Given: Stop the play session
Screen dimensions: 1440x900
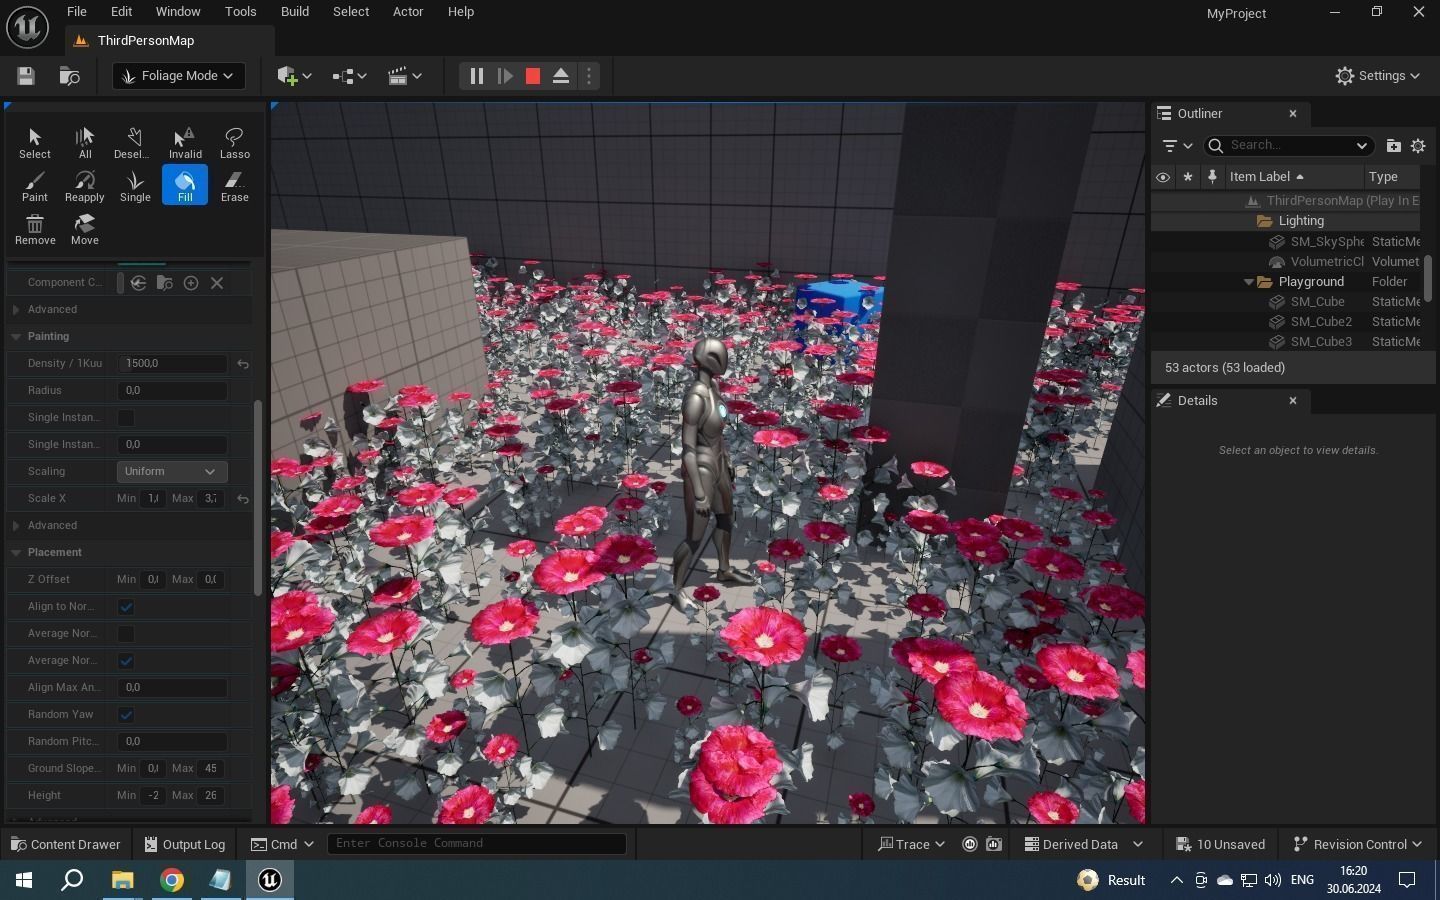Looking at the screenshot, I should pos(533,76).
